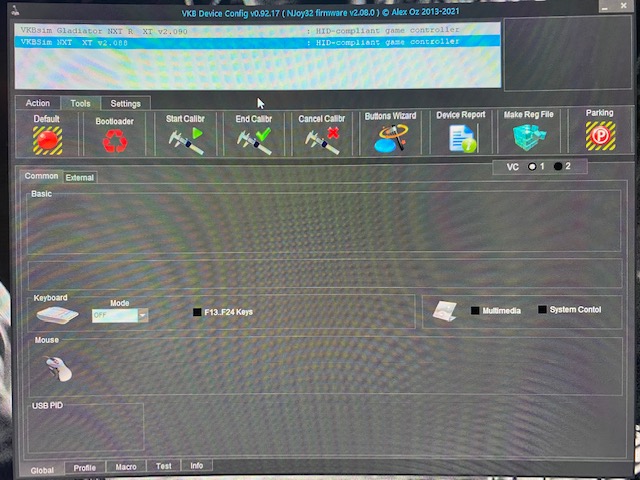Switch to the External sub-tab
This screenshot has height=480, width=640.
coord(80,178)
